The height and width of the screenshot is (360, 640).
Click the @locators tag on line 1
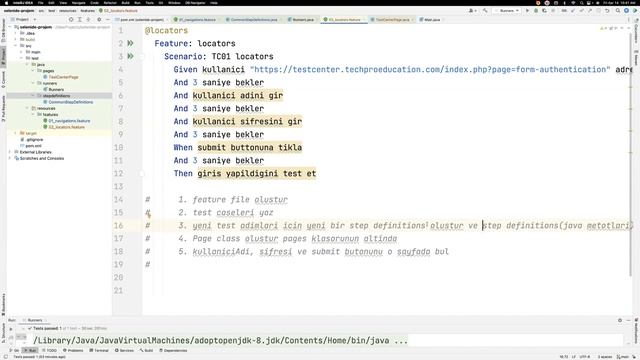coord(166,31)
